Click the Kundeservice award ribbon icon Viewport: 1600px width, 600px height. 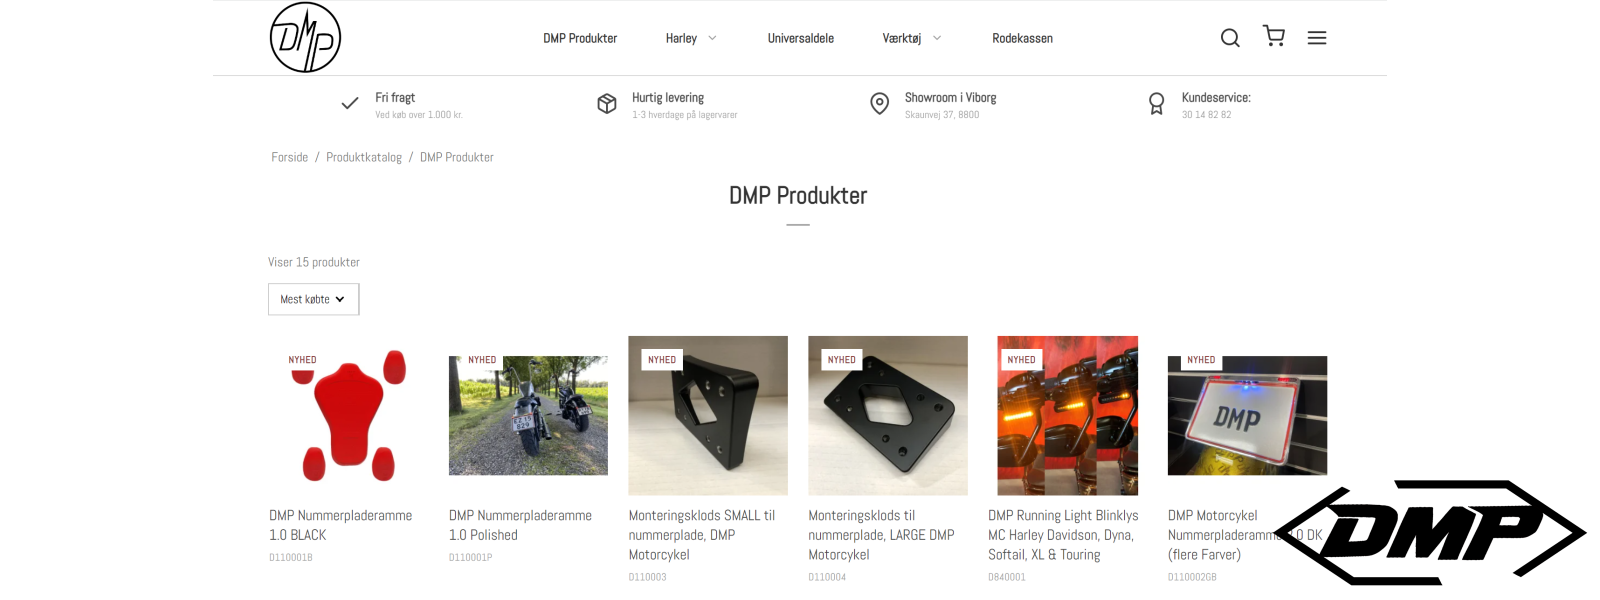pos(1157,104)
